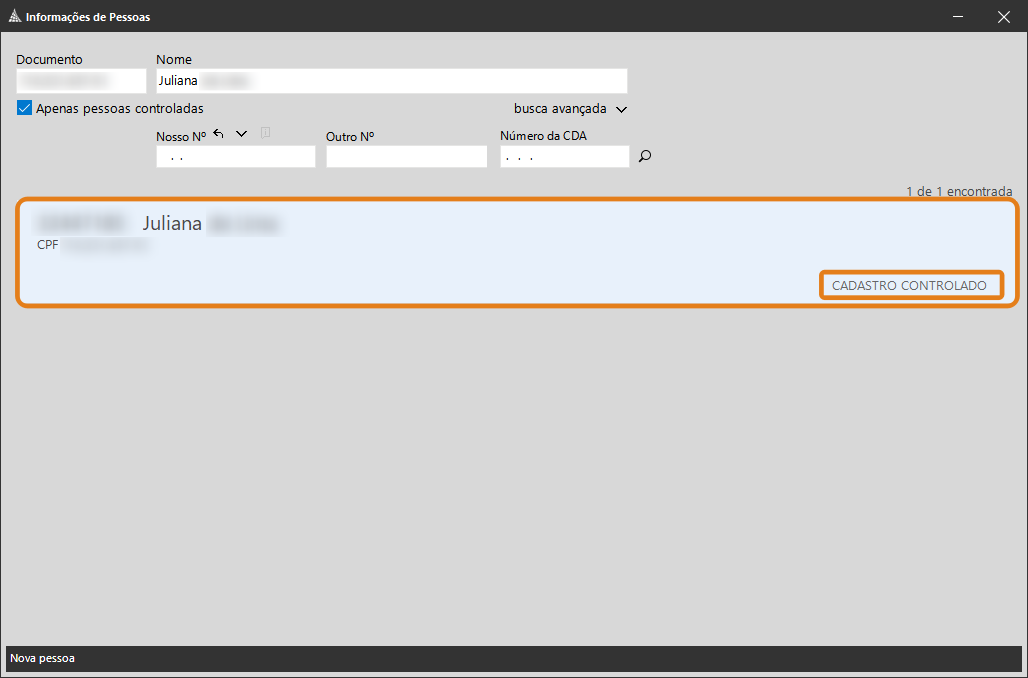Viewport: 1028px width, 678px height.
Task: Minimize the Informações de Pessoas window
Action: pyautogui.click(x=957, y=16)
